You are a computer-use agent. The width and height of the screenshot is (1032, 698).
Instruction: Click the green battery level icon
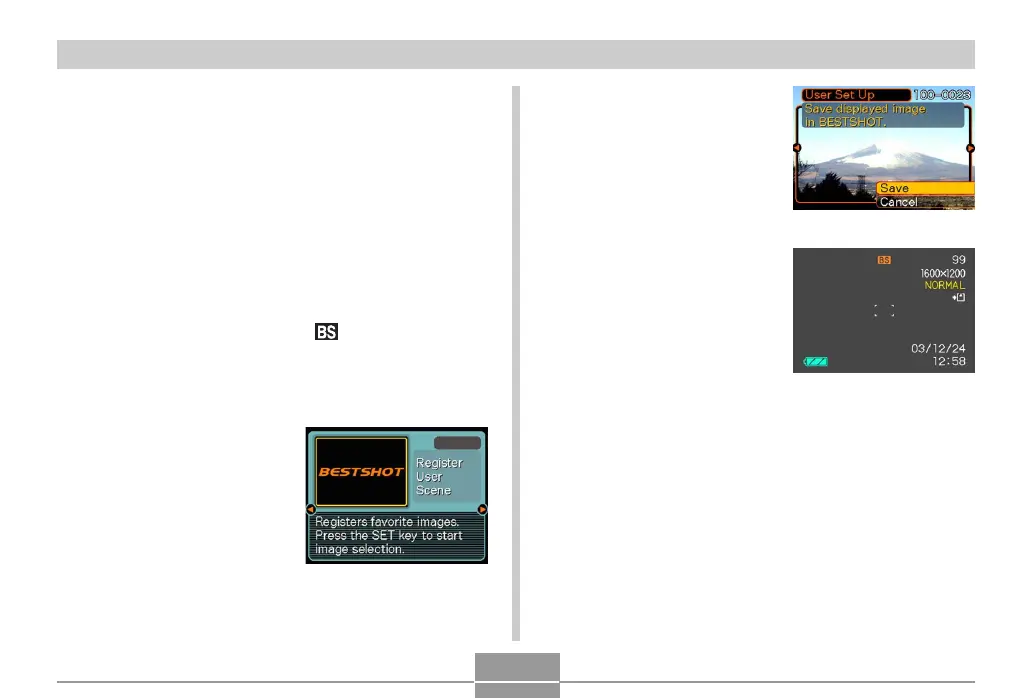pyautogui.click(x=815, y=361)
